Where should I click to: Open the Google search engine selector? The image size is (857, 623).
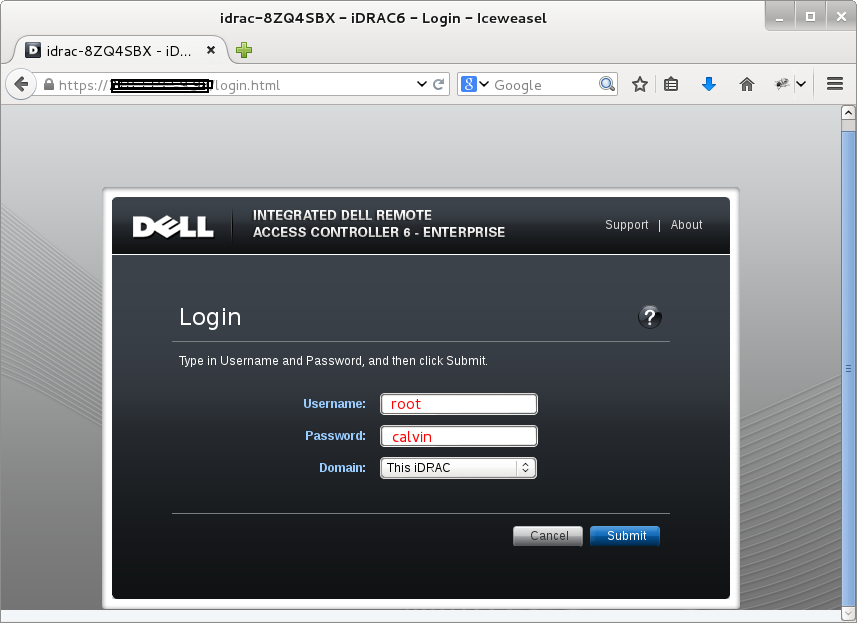click(x=474, y=84)
